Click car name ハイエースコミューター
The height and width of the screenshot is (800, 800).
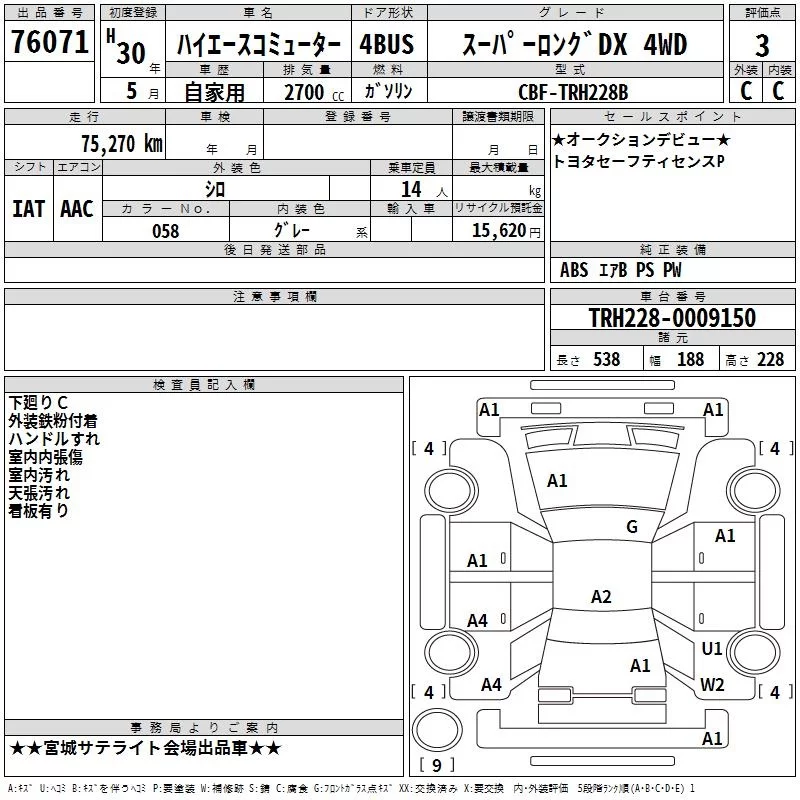click(259, 44)
